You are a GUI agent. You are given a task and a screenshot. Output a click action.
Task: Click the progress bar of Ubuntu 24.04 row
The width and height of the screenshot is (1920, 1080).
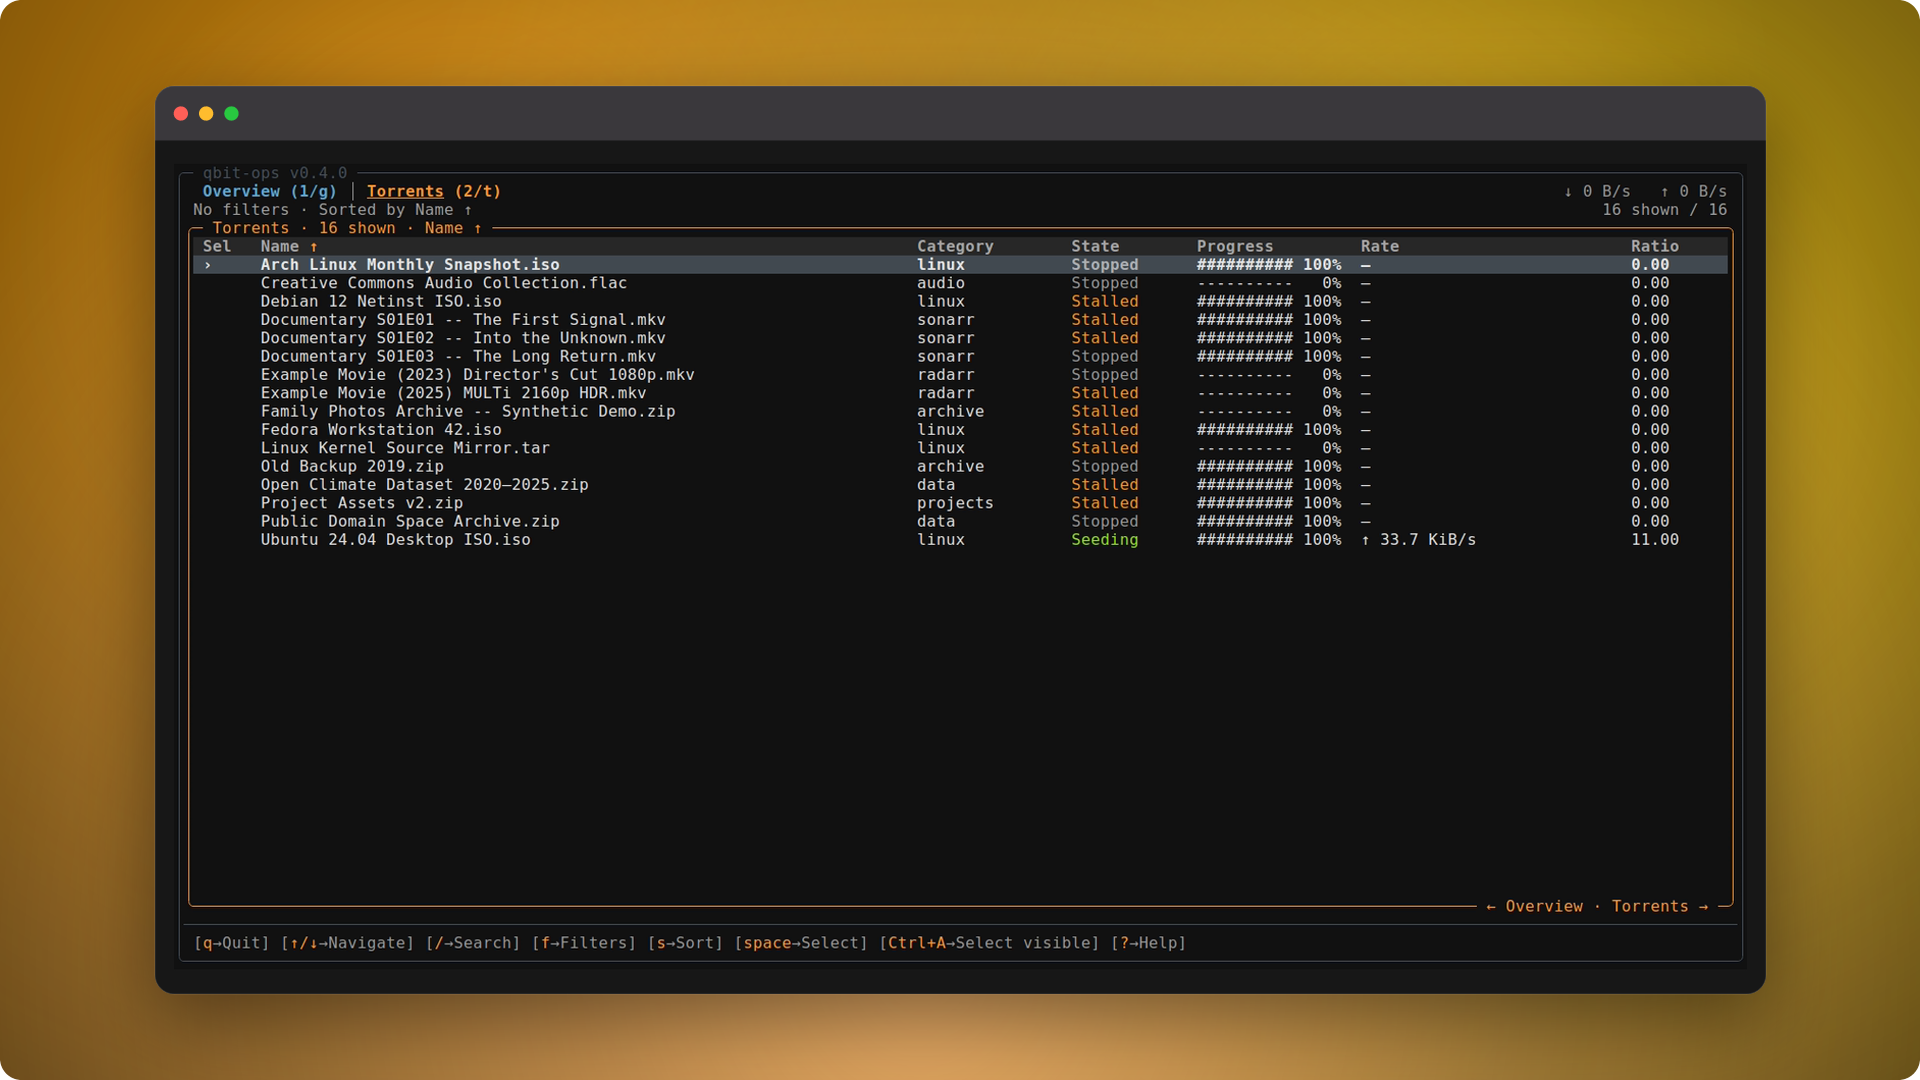pos(1245,540)
